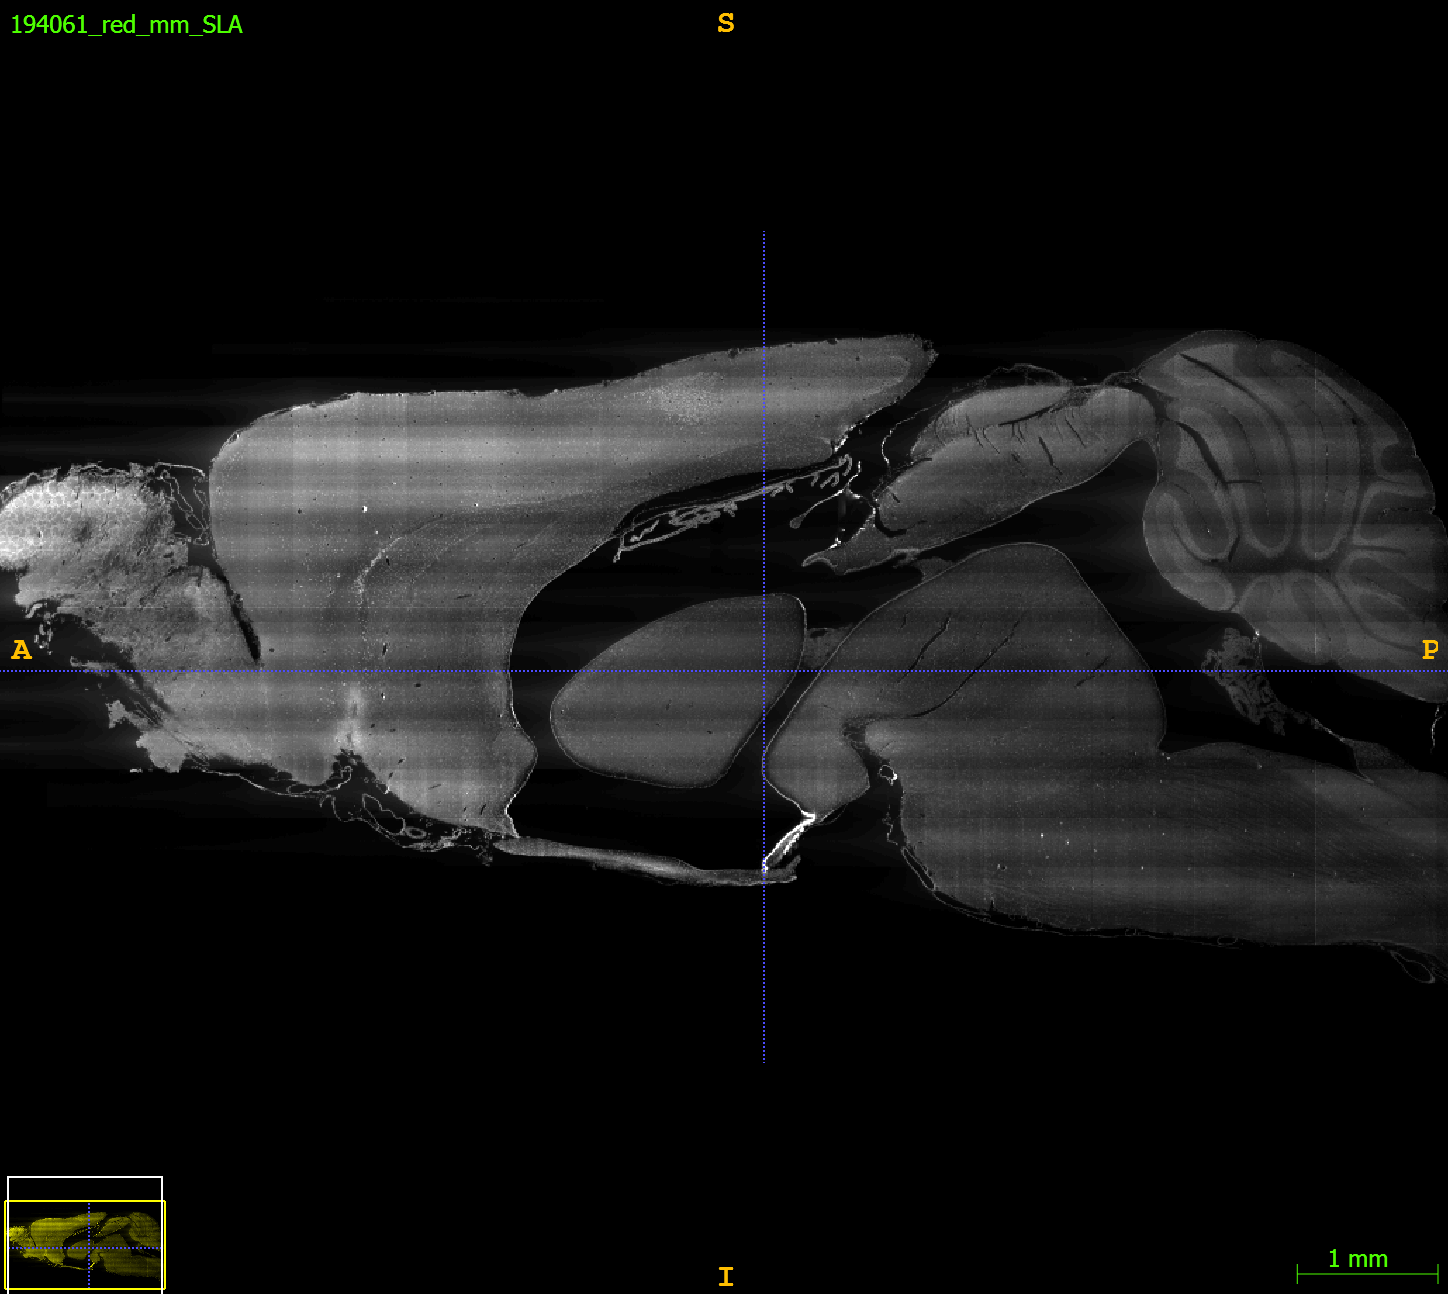Image resolution: width=1448 pixels, height=1294 pixels.
Task: Click the "I" inferior orientation marker
Action: pos(726,1277)
